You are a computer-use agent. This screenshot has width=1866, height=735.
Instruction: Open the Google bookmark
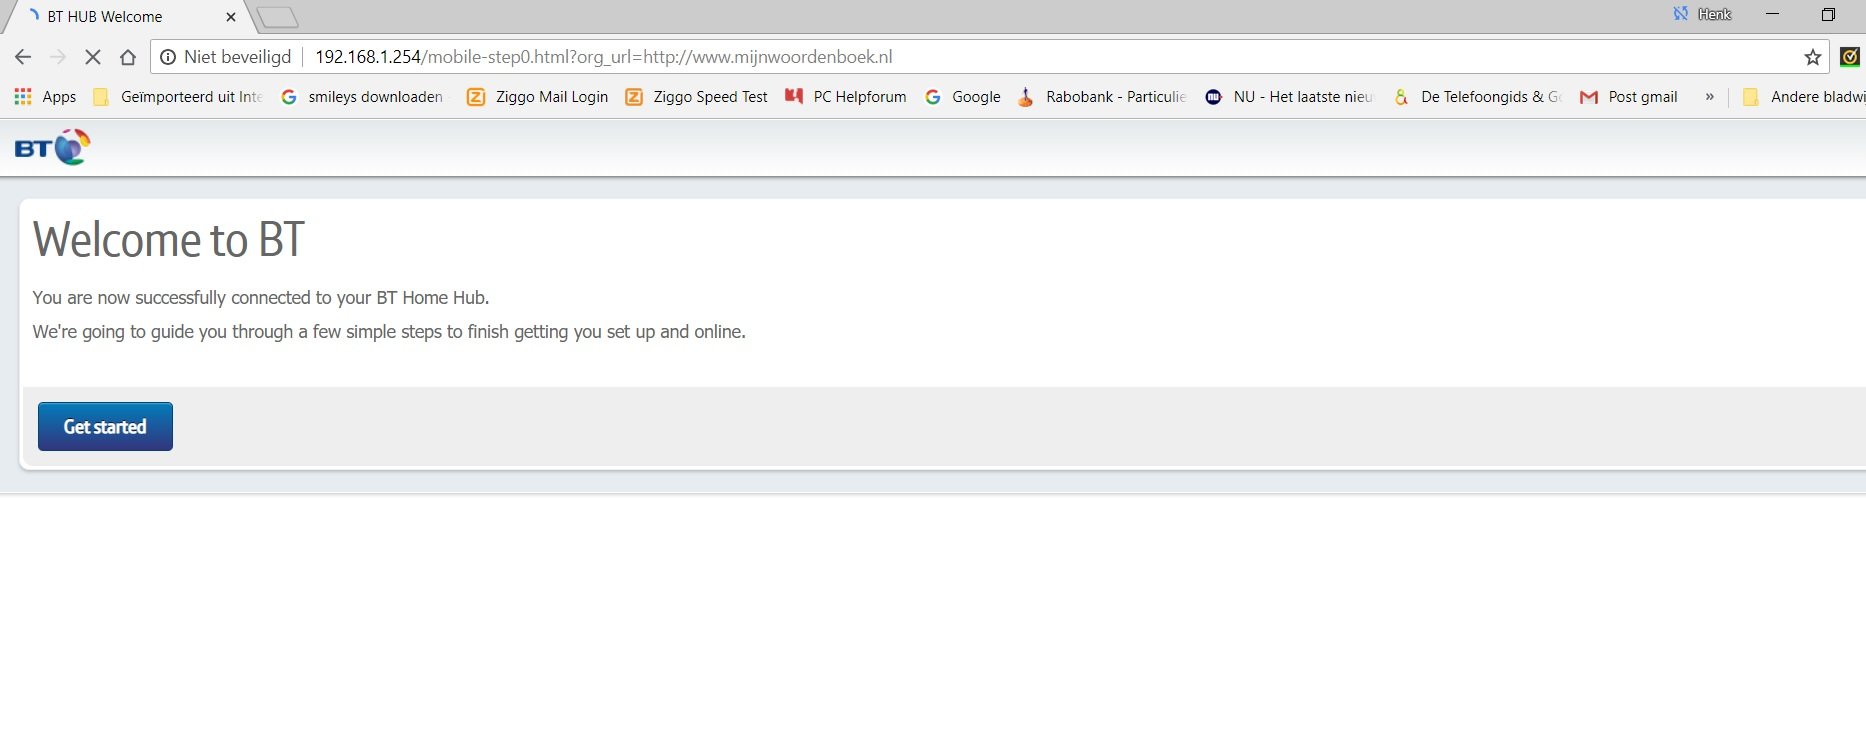963,97
